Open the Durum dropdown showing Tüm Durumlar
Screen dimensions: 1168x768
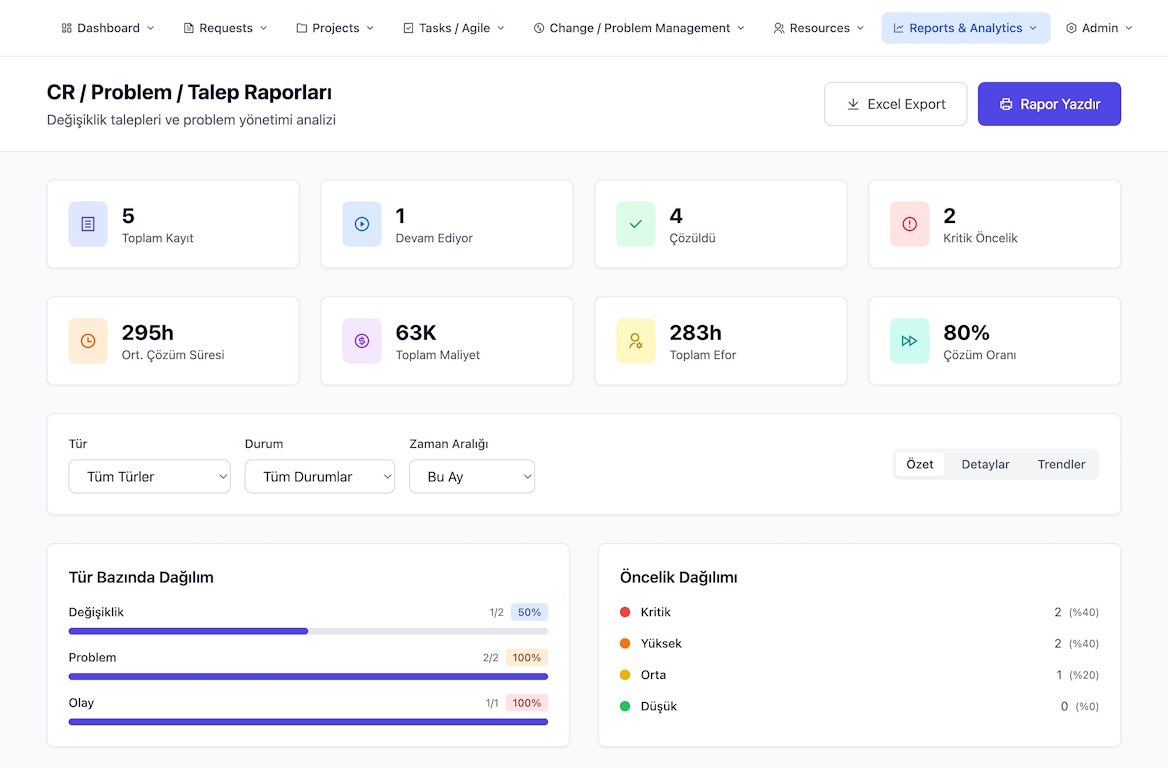pyautogui.click(x=320, y=477)
